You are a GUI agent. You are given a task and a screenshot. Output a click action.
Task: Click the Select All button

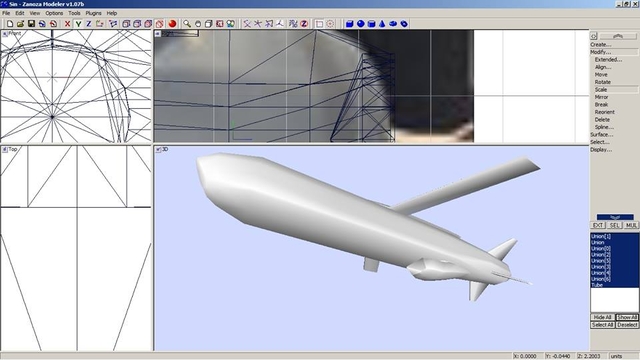pyautogui.click(x=602, y=325)
